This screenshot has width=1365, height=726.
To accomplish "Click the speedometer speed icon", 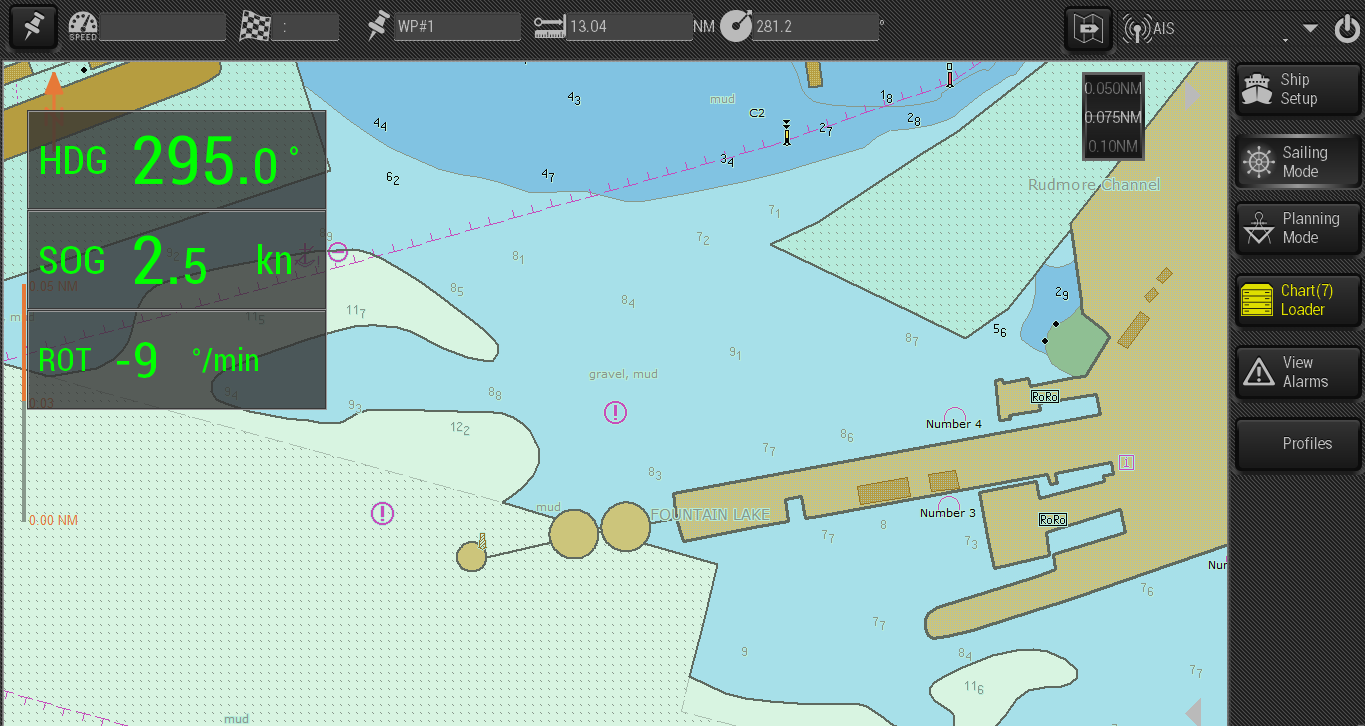I will [83, 27].
